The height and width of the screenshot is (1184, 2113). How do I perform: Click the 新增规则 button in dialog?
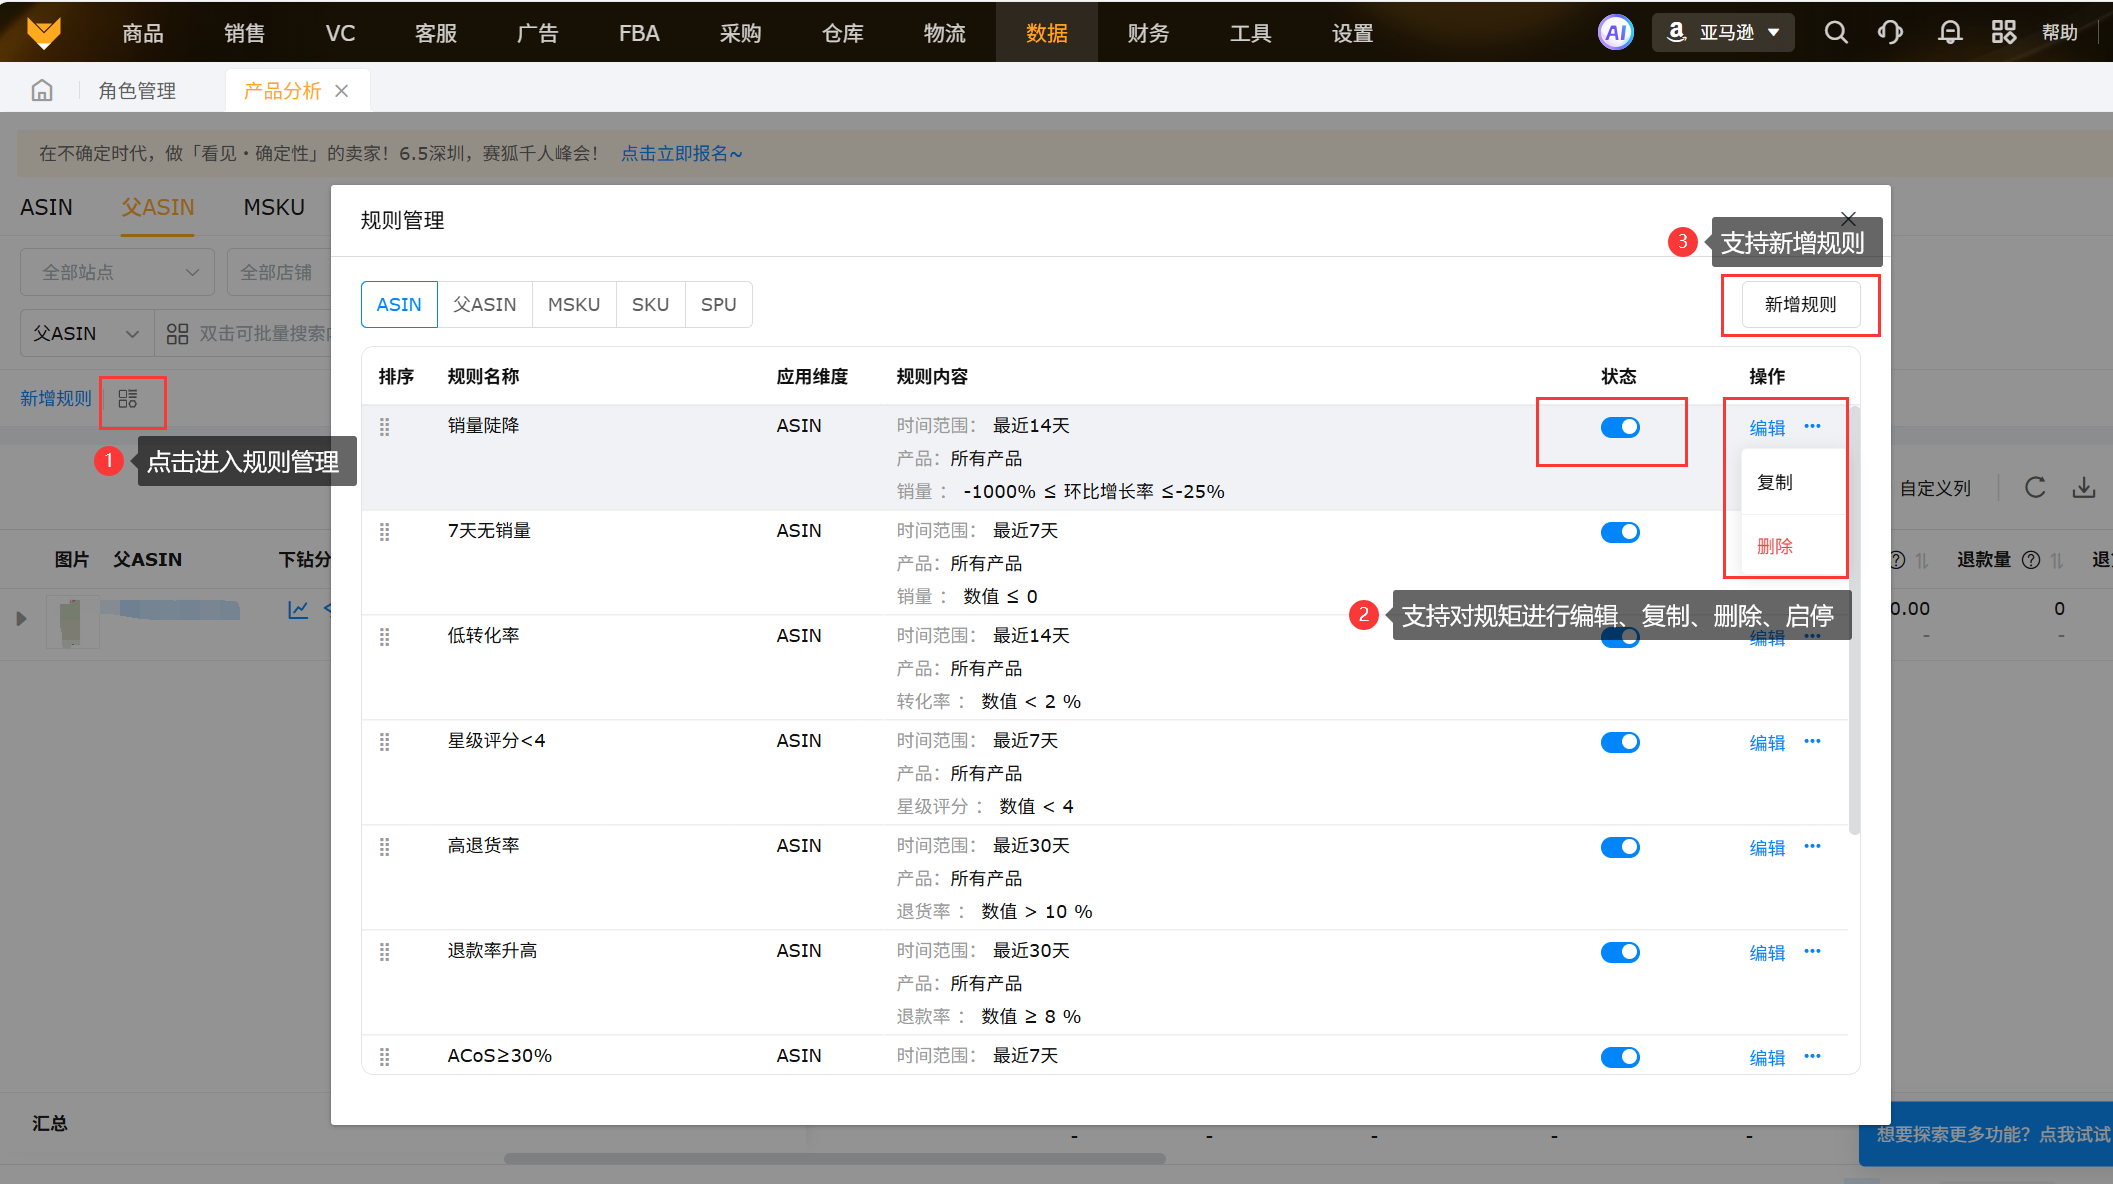(1800, 305)
